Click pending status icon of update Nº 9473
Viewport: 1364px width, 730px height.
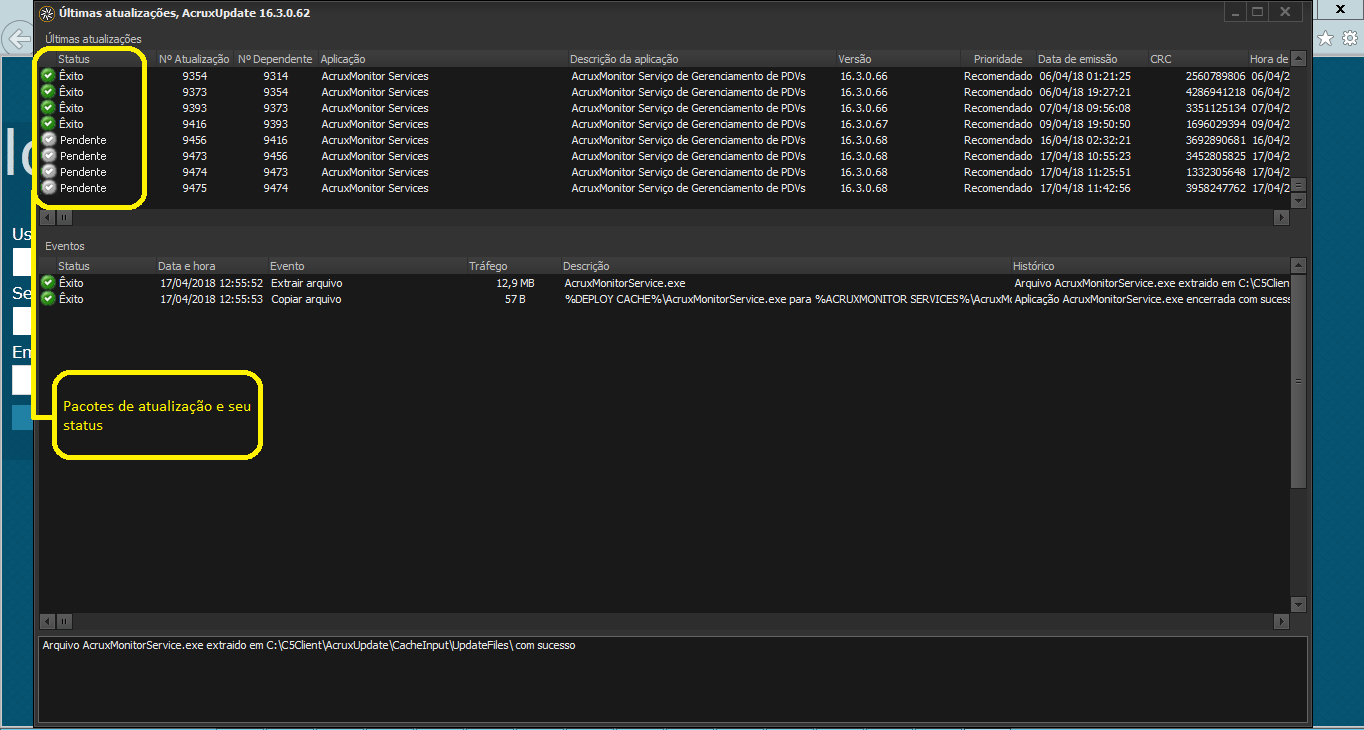(x=48, y=155)
